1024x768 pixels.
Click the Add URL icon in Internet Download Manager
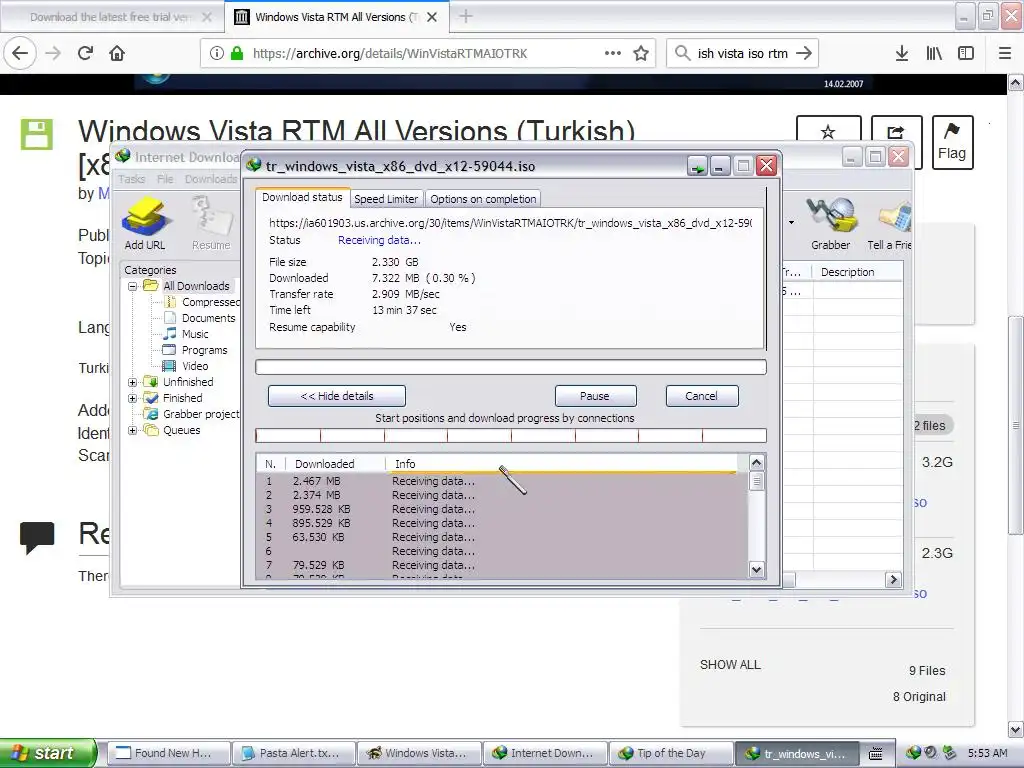[x=144, y=223]
